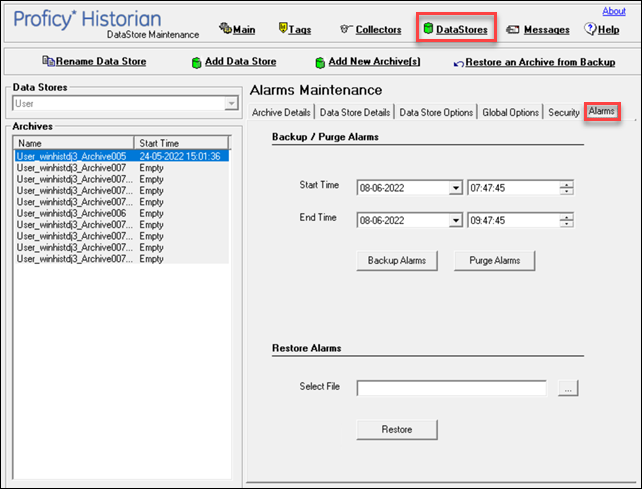This screenshot has width=642, height=489.
Task: Click the Help question mark icon
Action: click(x=590, y=29)
